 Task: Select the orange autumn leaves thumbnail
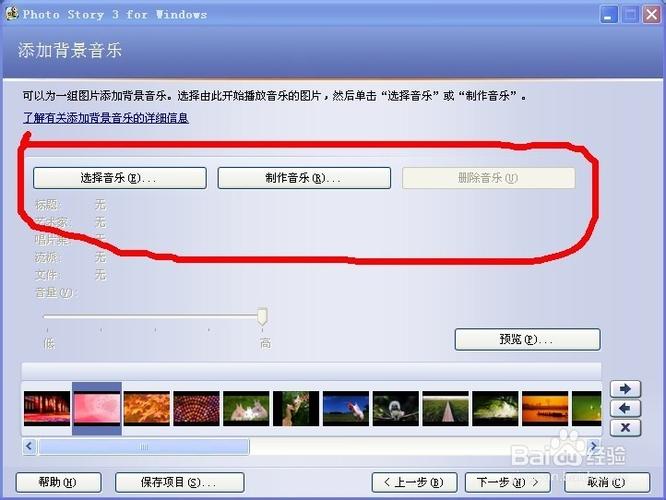[x=147, y=408]
